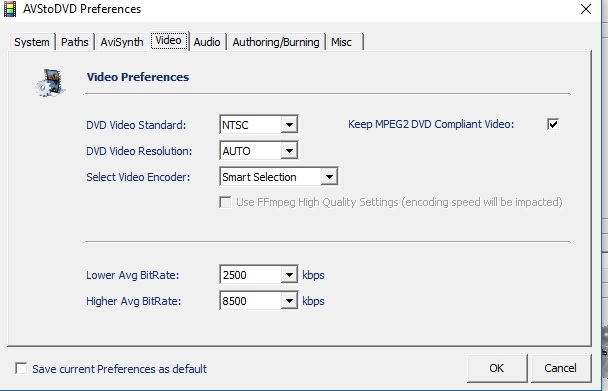Open the Authoring/Burning tab
Screen dimensions: 608x391
(x=276, y=42)
